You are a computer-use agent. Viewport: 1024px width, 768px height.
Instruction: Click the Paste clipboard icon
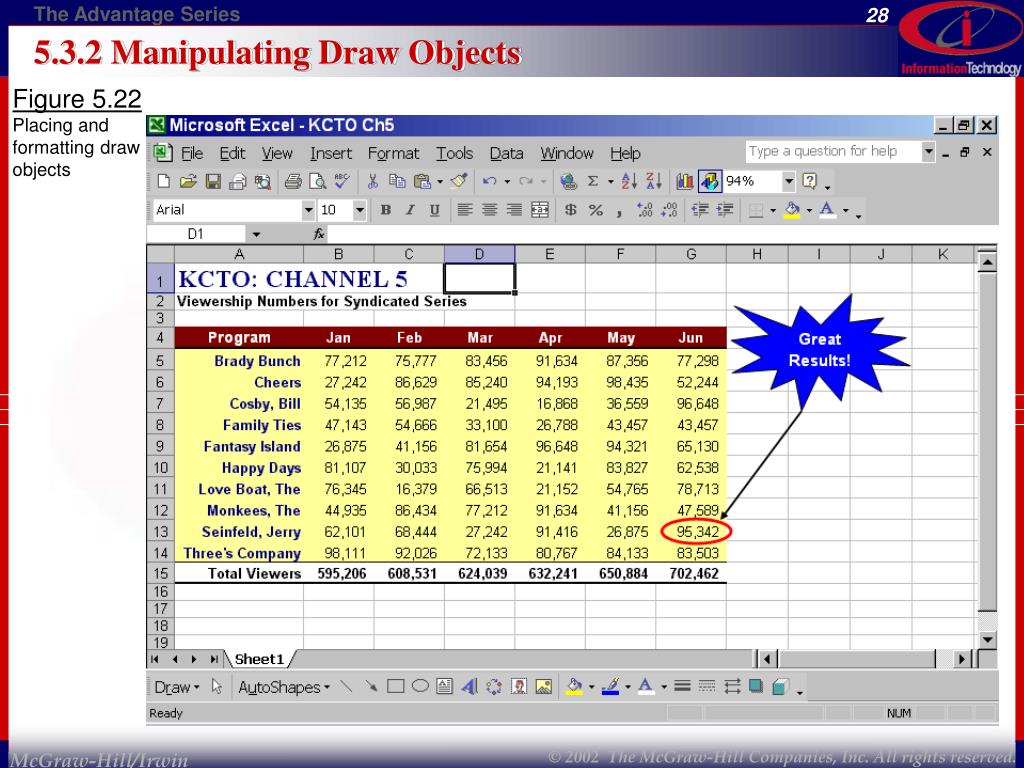[x=423, y=181]
